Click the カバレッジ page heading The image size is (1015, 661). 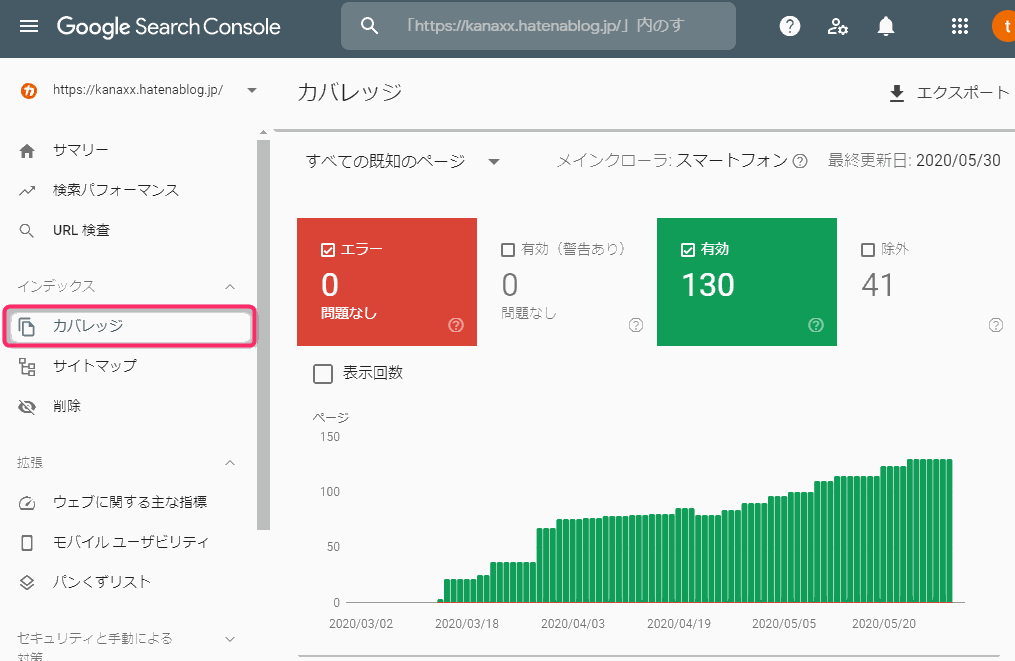coord(350,93)
